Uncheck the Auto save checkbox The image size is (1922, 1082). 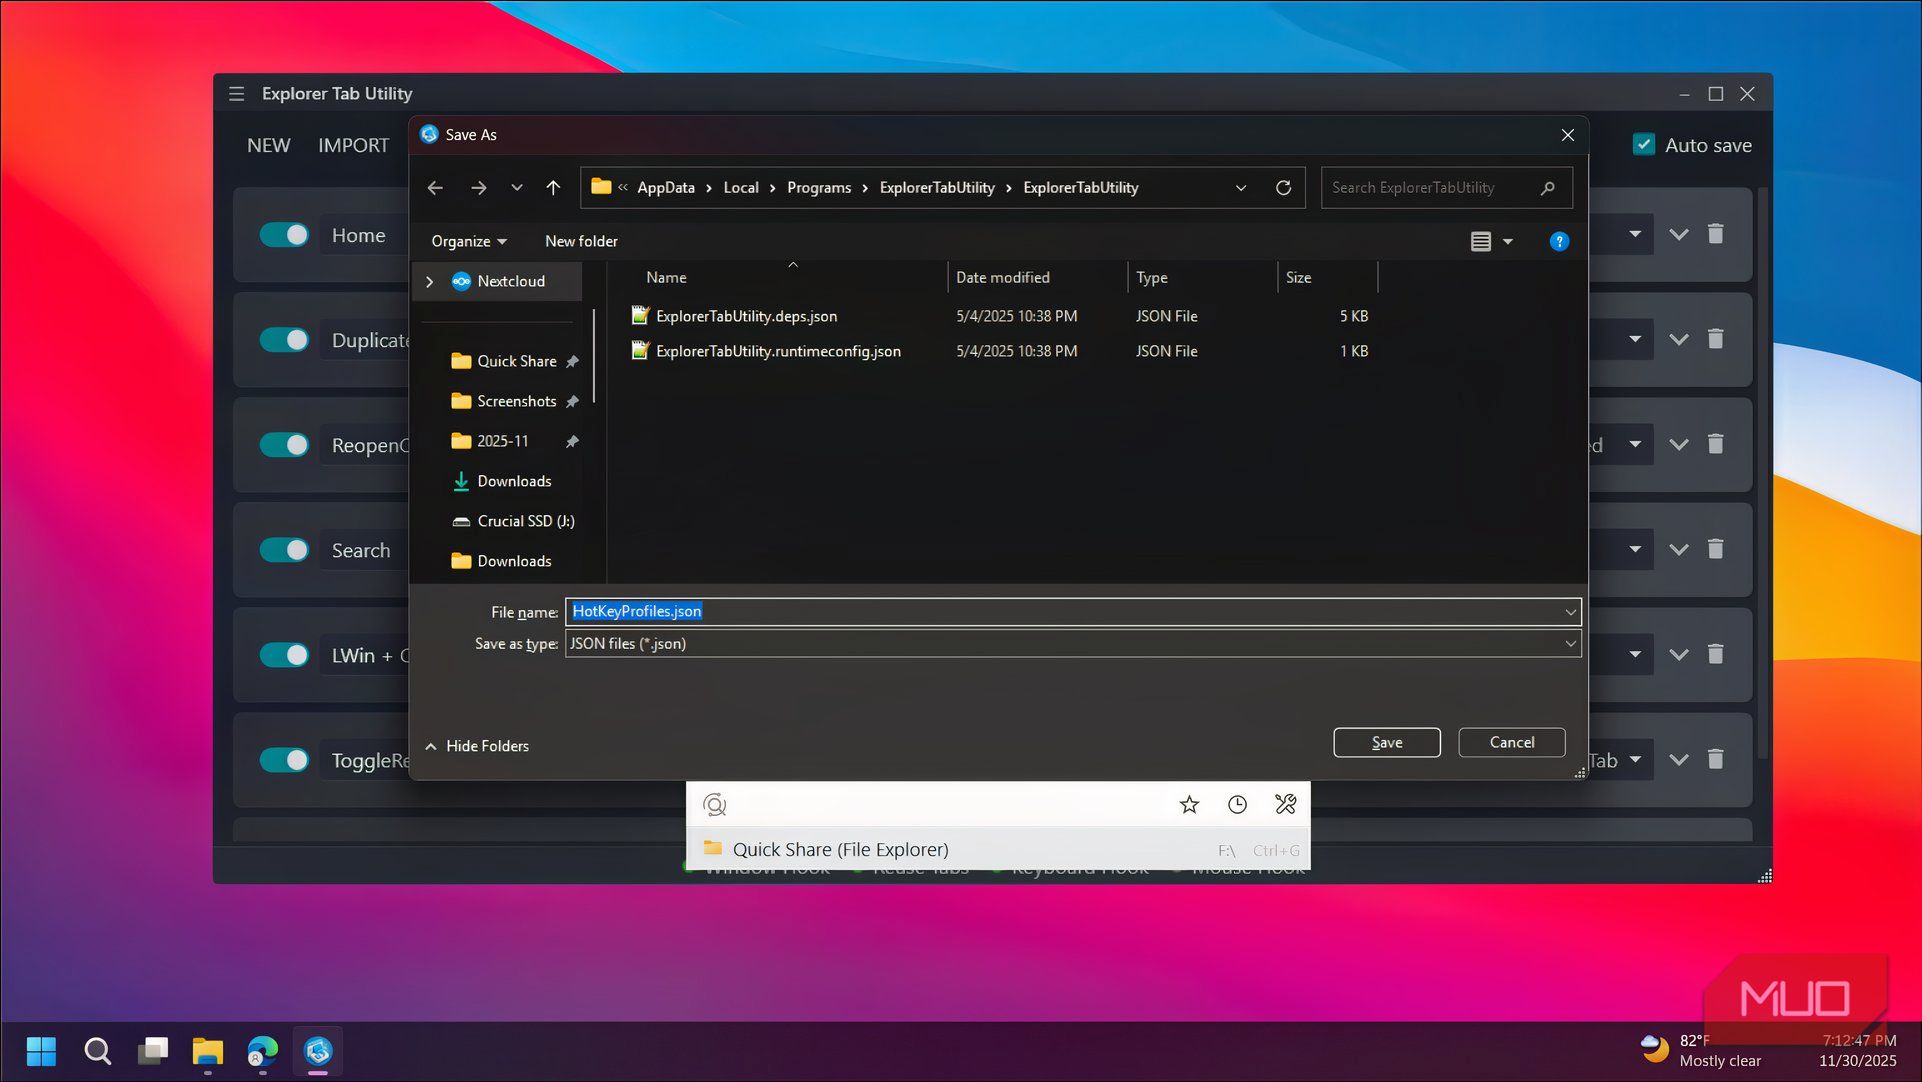click(1643, 144)
